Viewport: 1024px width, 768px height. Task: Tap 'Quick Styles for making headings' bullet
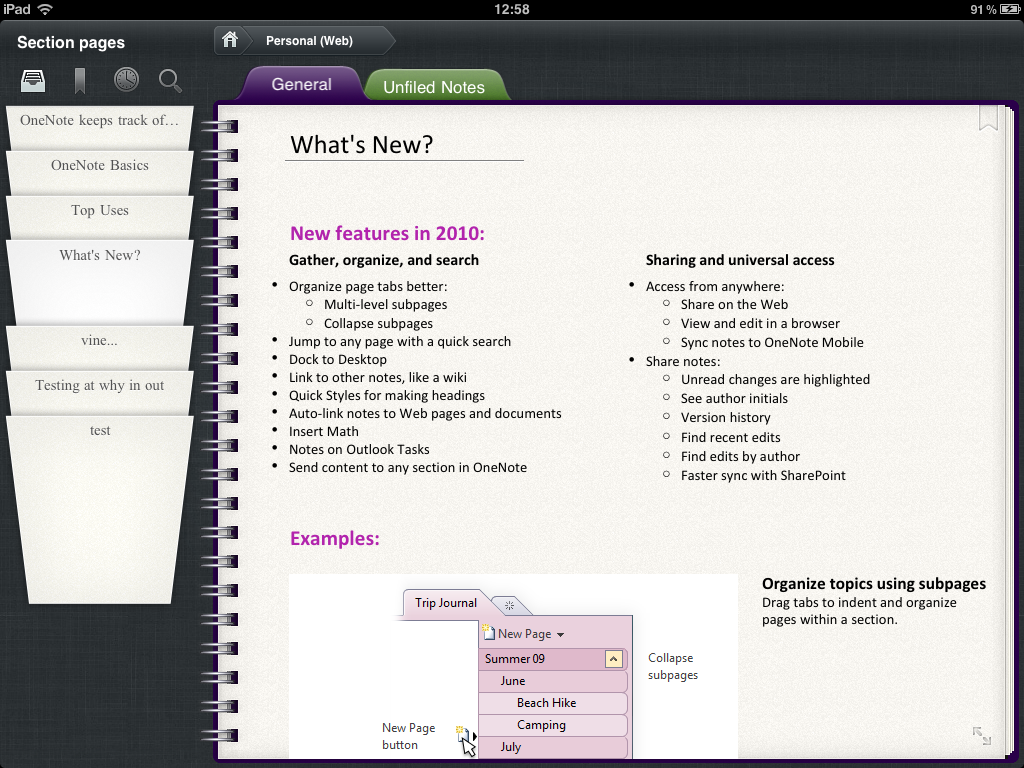point(387,395)
